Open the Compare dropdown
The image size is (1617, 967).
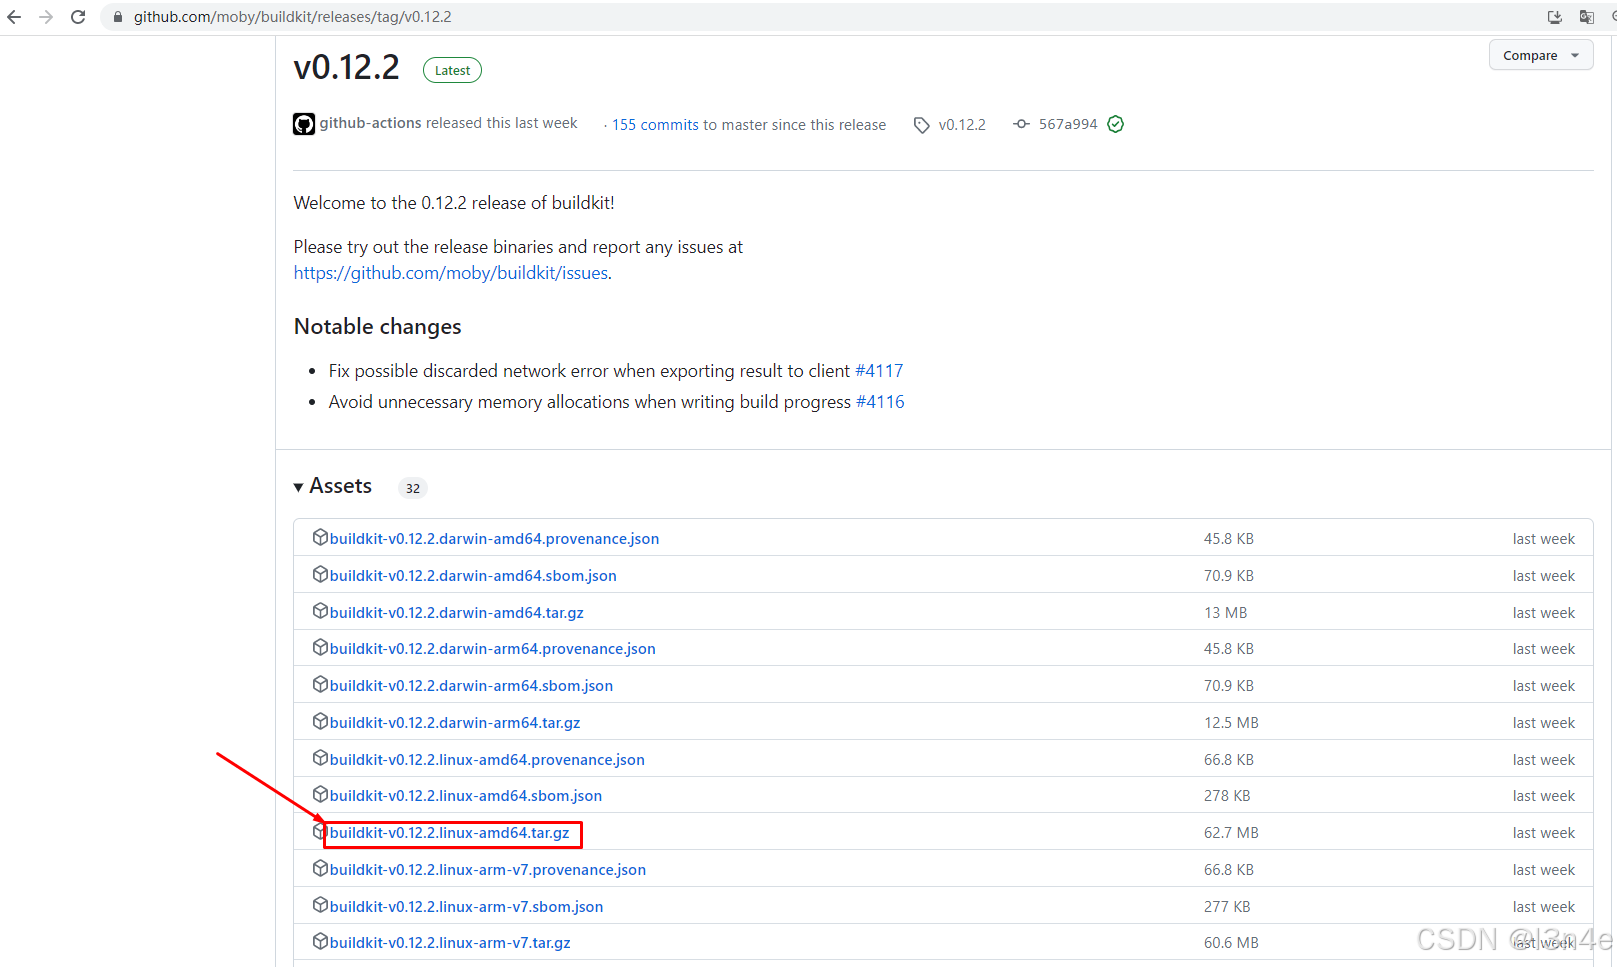point(1540,55)
